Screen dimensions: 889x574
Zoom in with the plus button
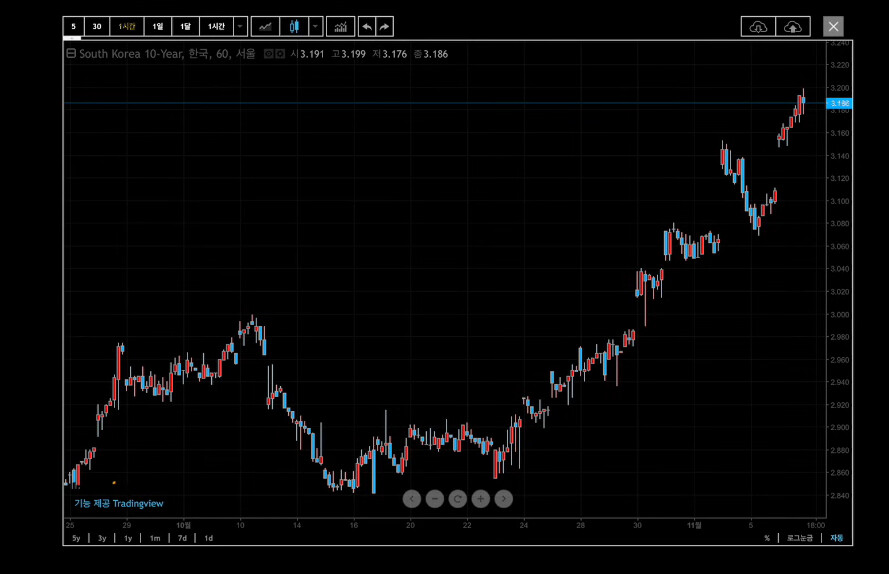pyautogui.click(x=480, y=499)
